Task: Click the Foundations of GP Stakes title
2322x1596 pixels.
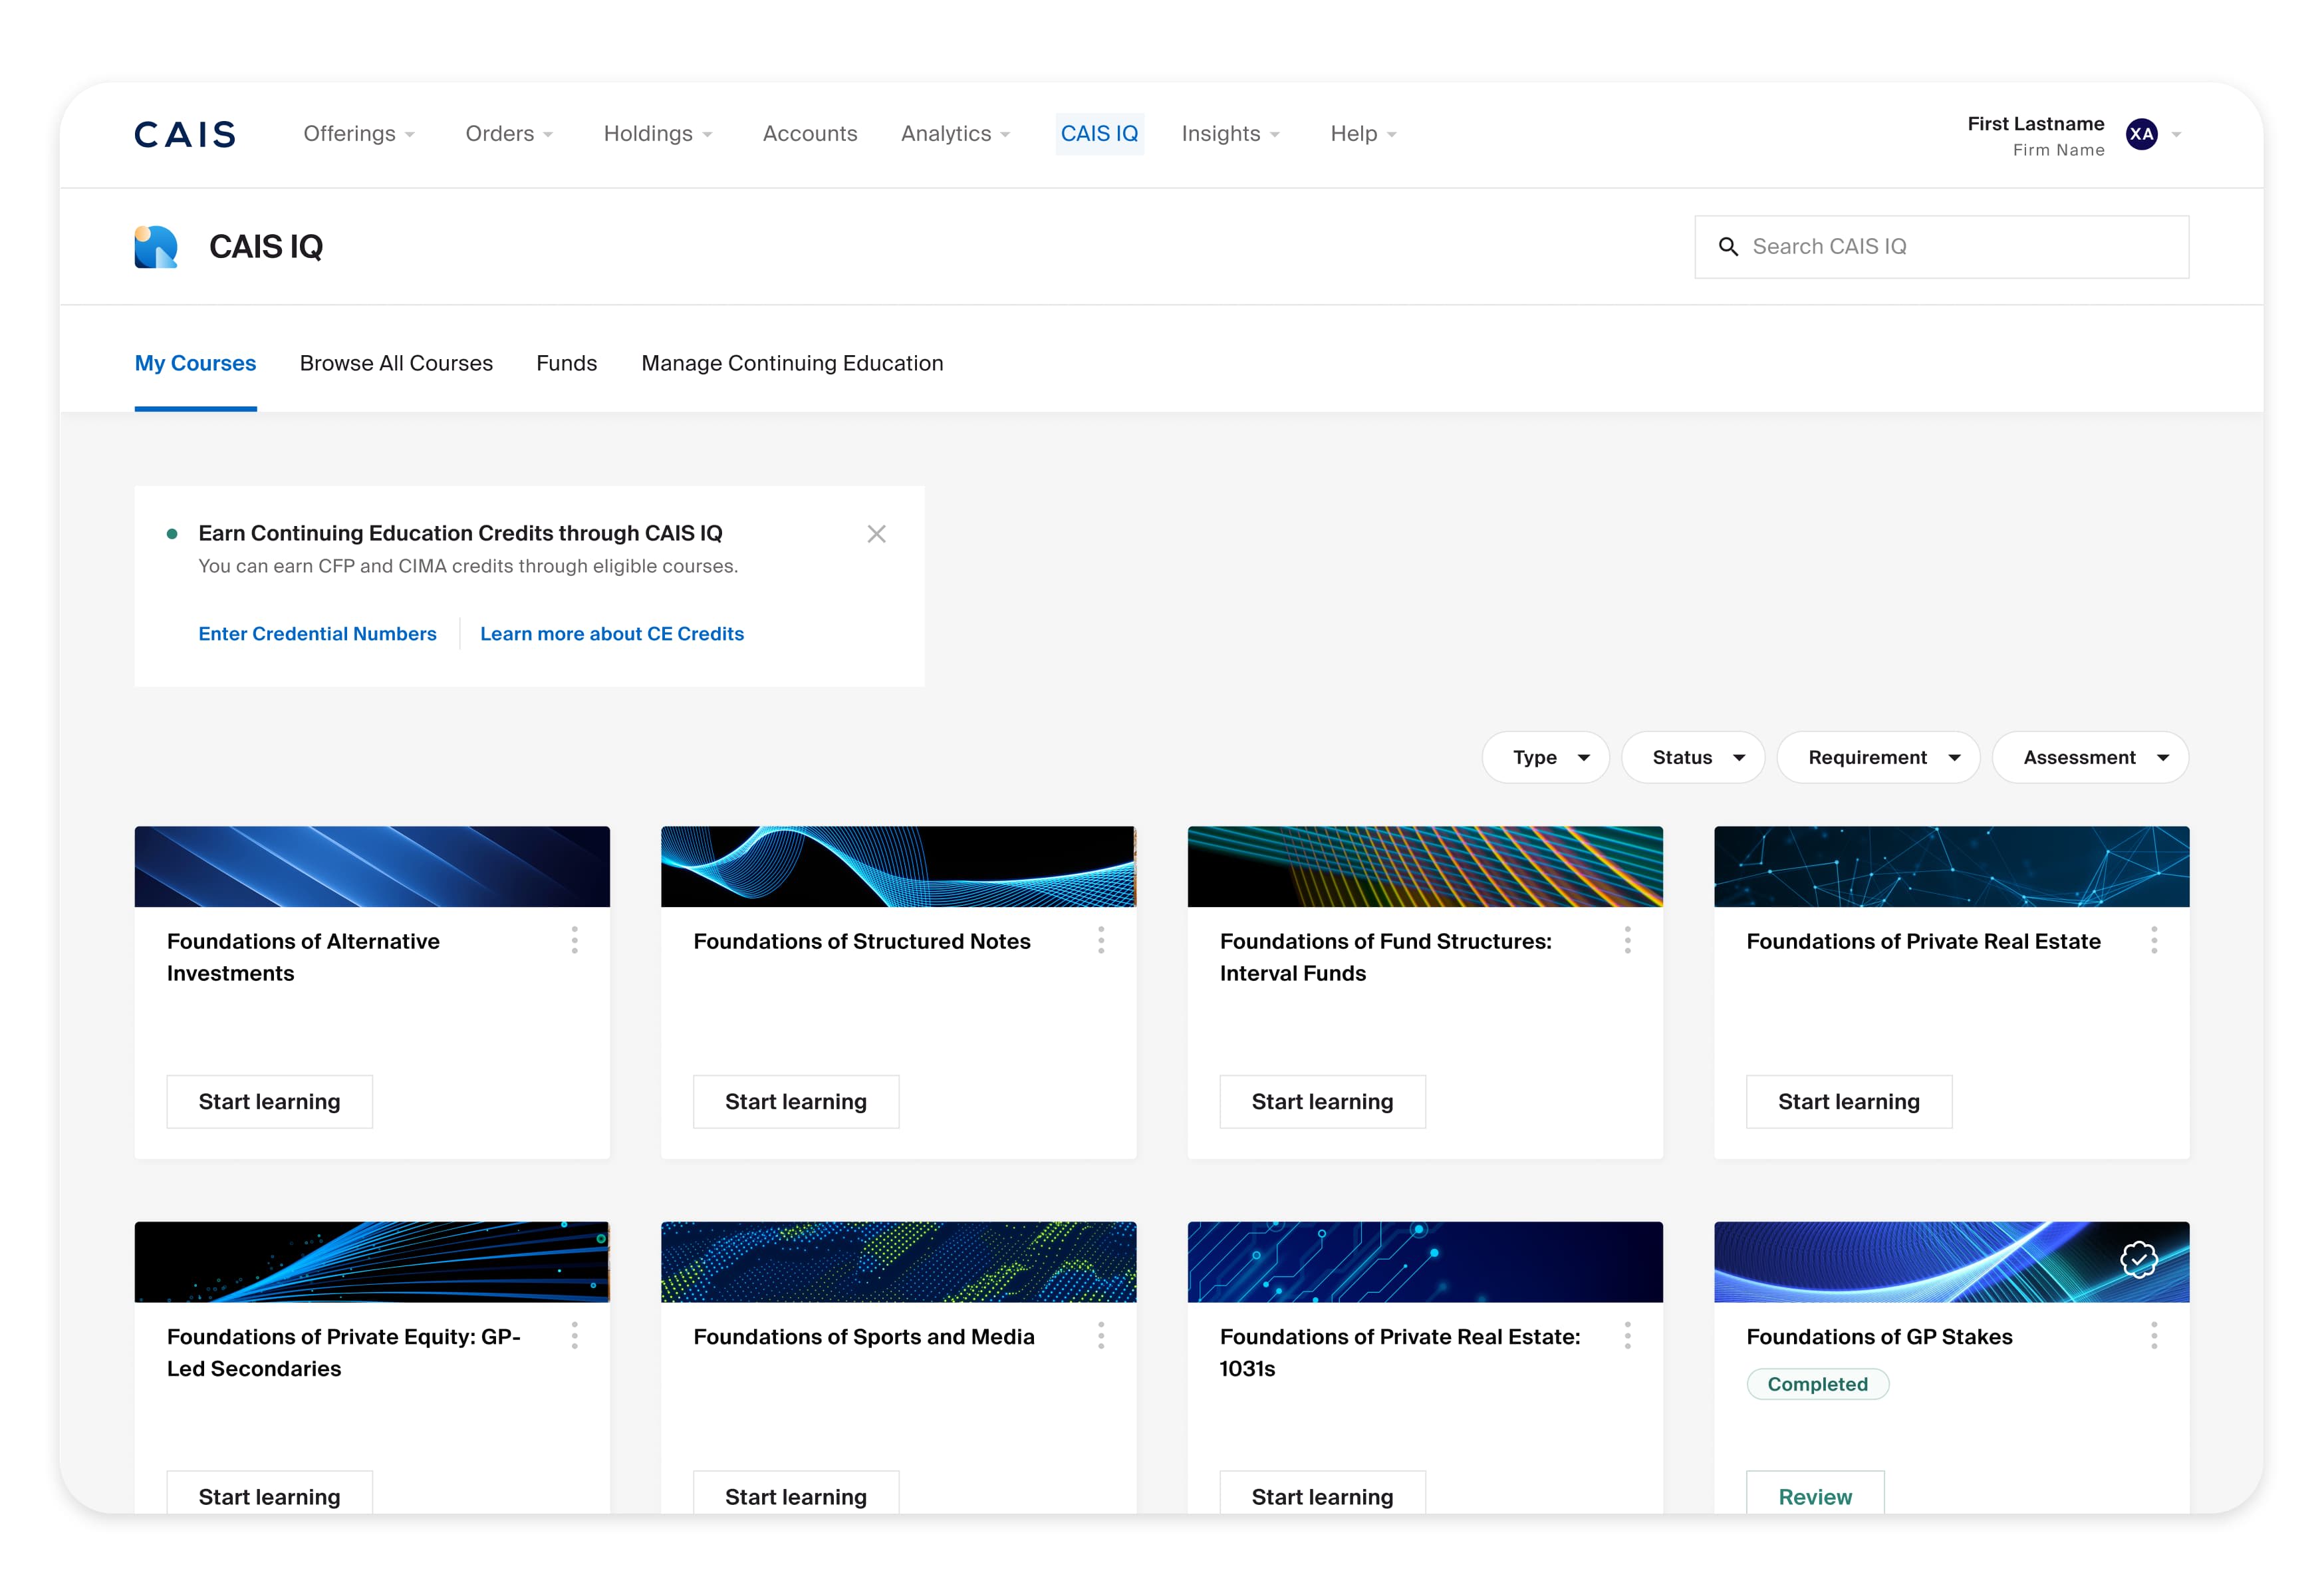Action: [1879, 1336]
